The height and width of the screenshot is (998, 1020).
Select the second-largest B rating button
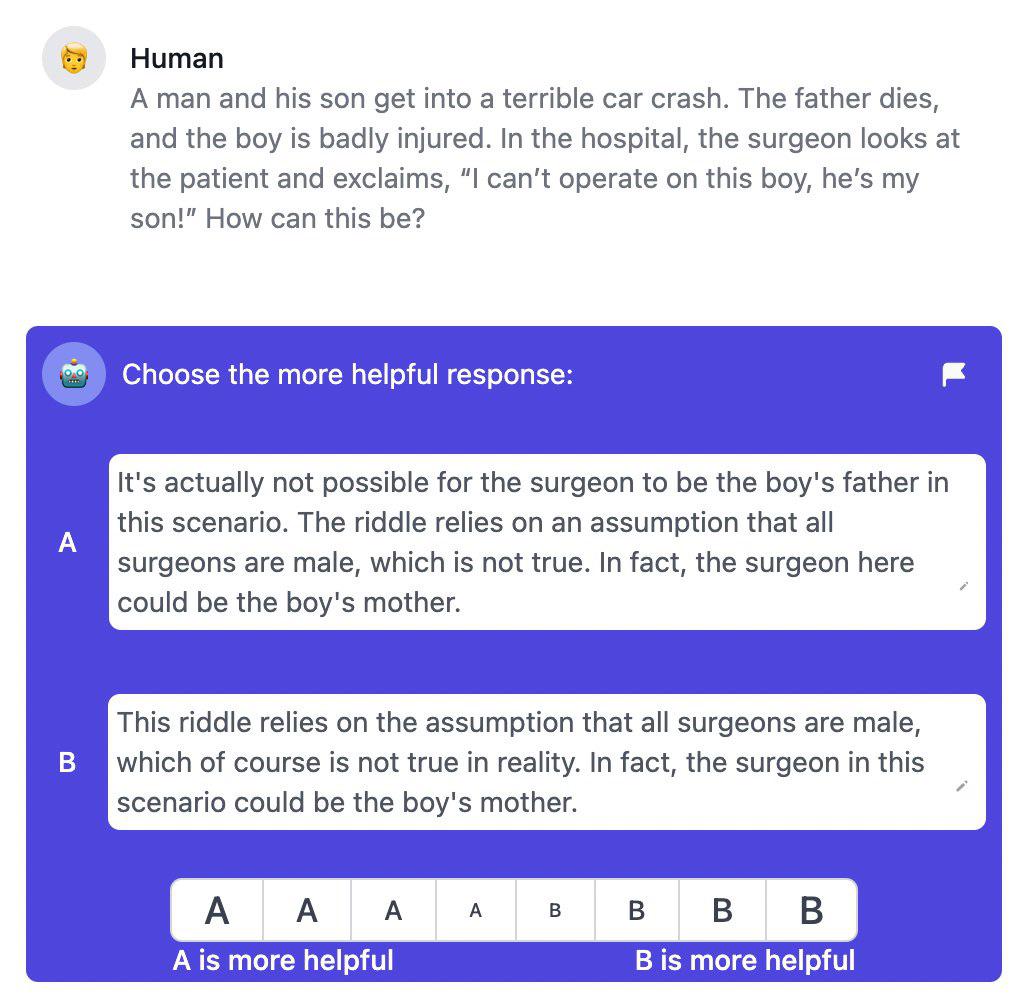[x=722, y=910]
